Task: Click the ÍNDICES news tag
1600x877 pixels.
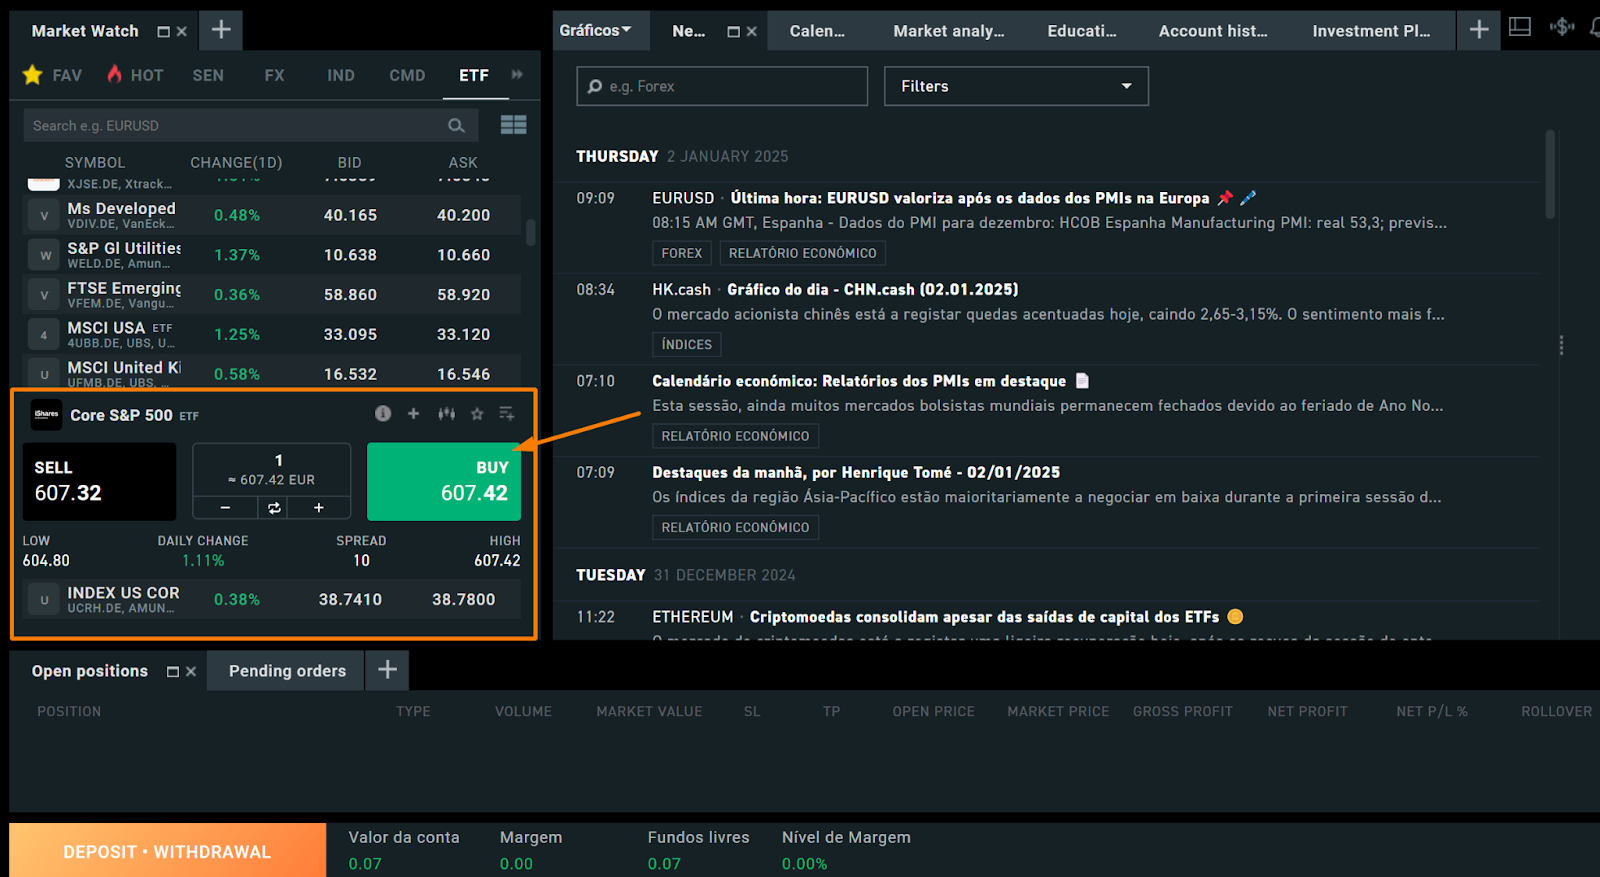Action: [x=687, y=344]
